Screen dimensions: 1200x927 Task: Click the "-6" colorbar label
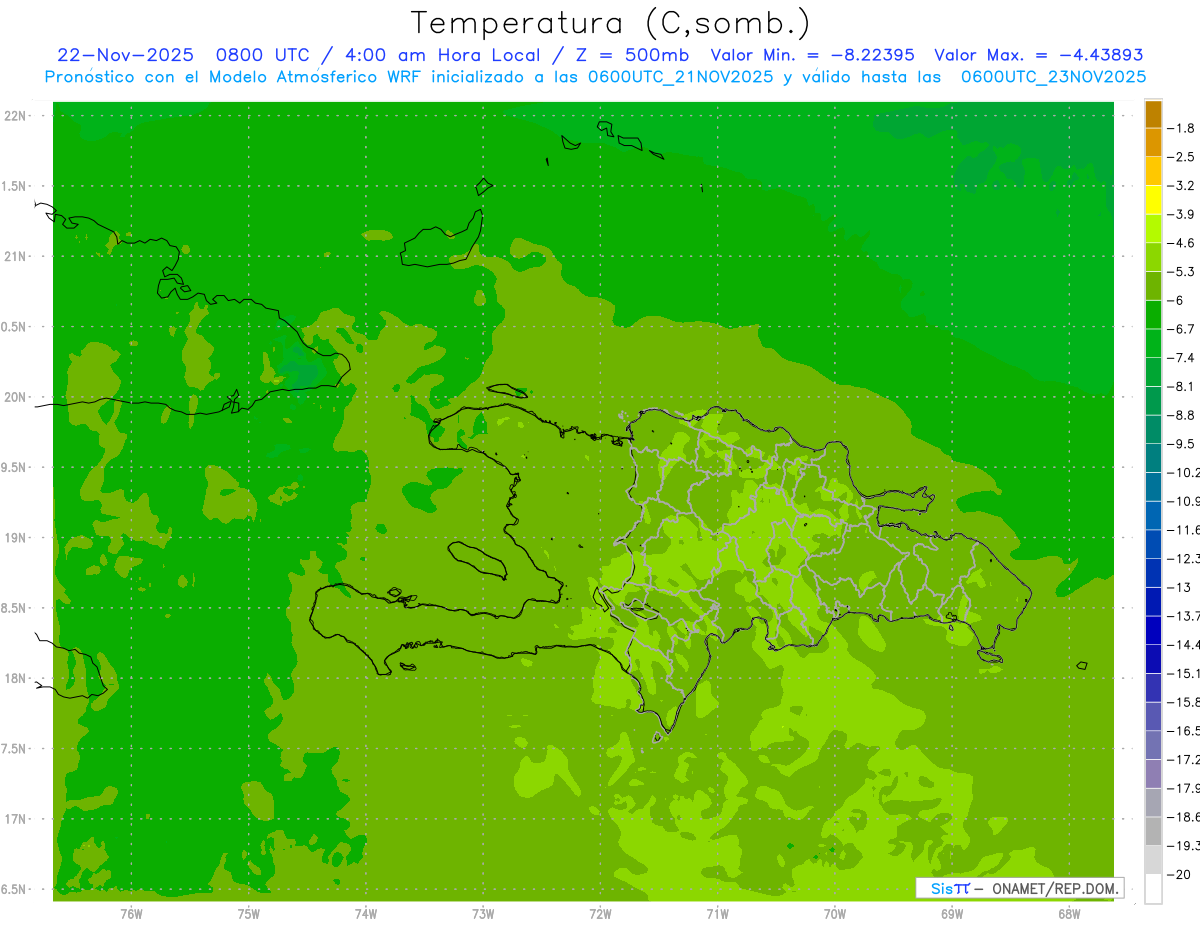tap(1176, 300)
